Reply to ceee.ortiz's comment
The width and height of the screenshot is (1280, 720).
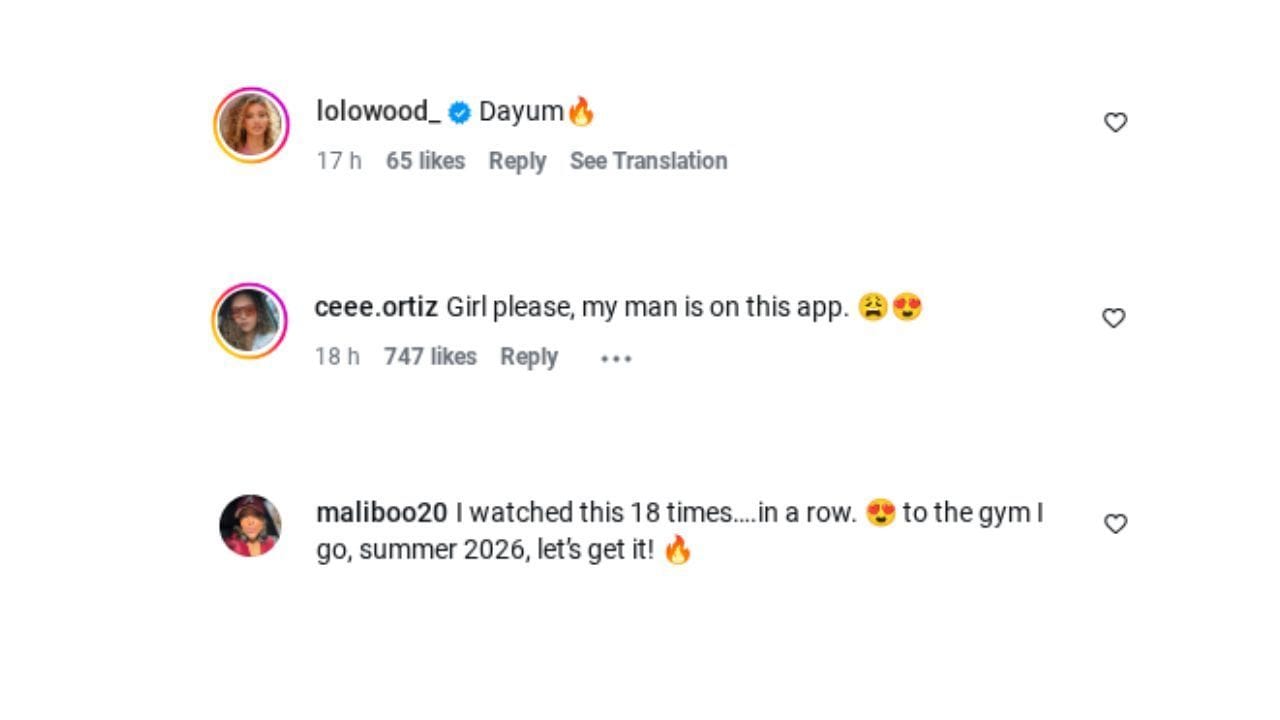click(529, 356)
